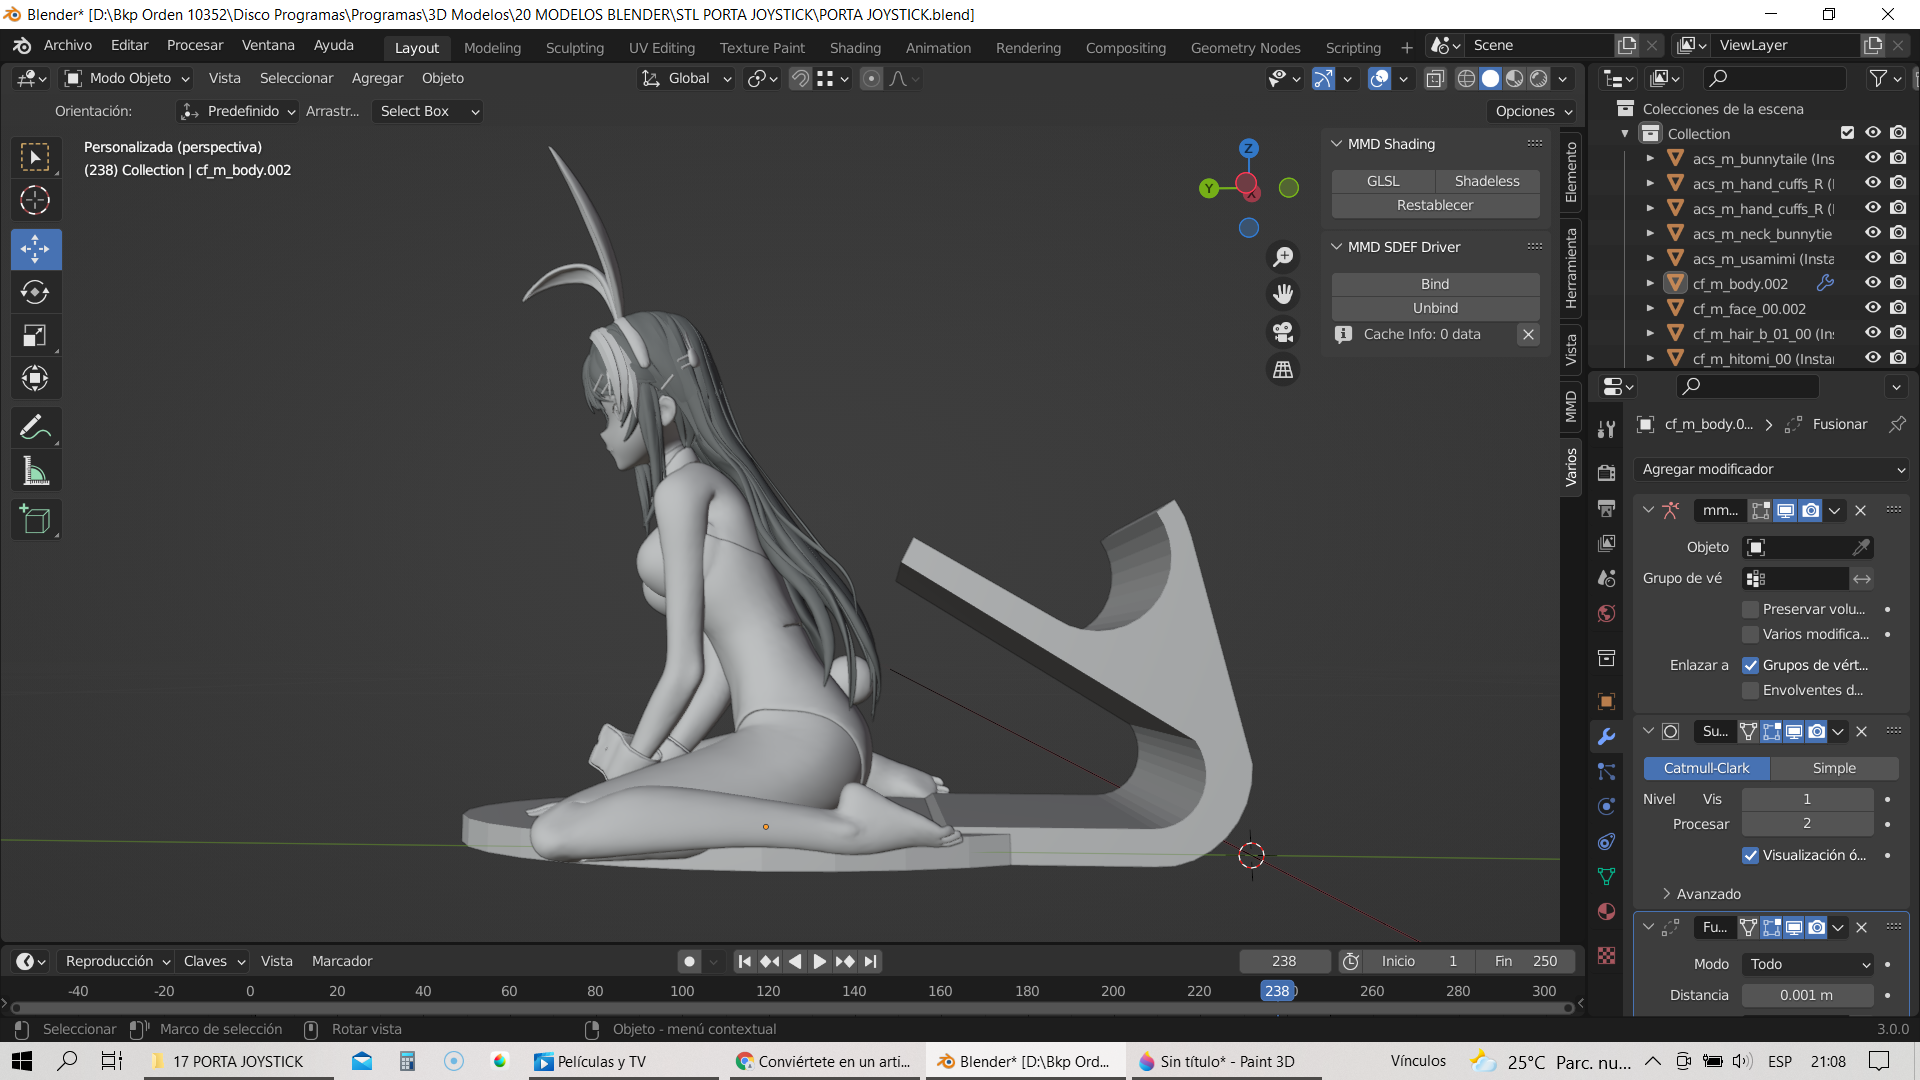Click the Bind button
1920x1080 pixels.
pos(1435,284)
